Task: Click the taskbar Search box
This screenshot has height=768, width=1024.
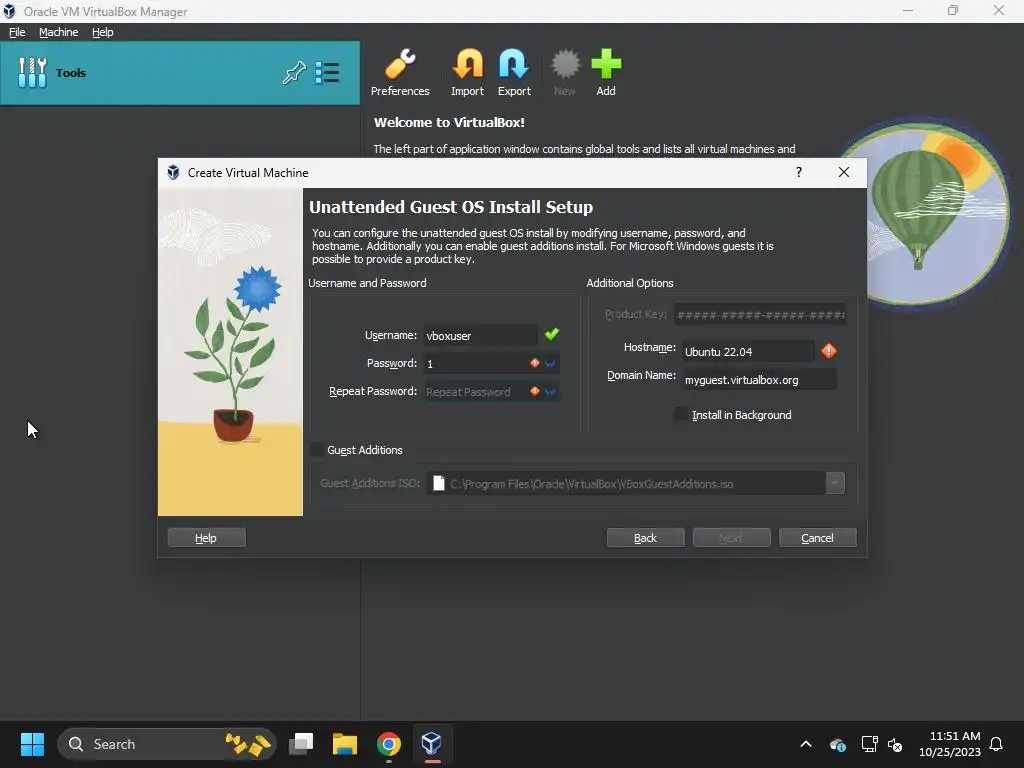Action: tap(167, 744)
